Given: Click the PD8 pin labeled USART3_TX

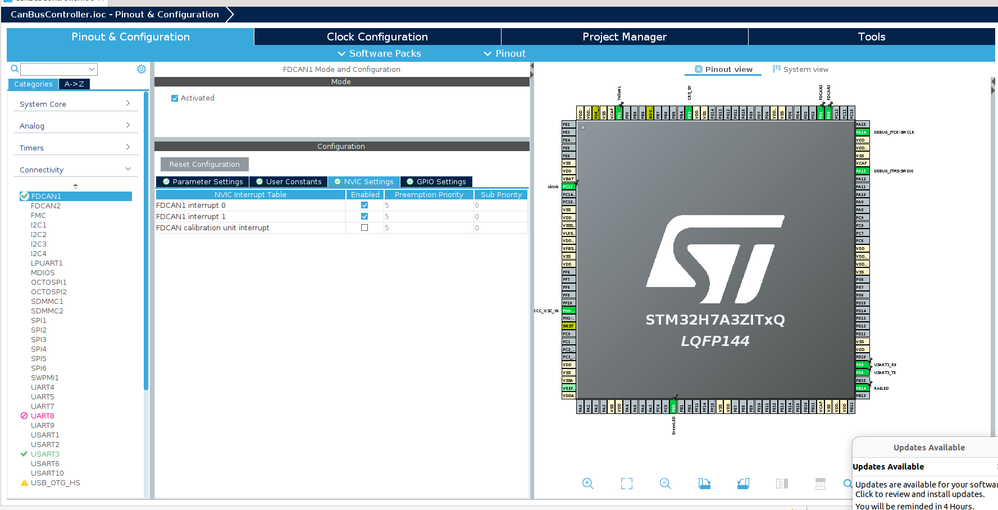Looking at the screenshot, I should [x=862, y=372].
